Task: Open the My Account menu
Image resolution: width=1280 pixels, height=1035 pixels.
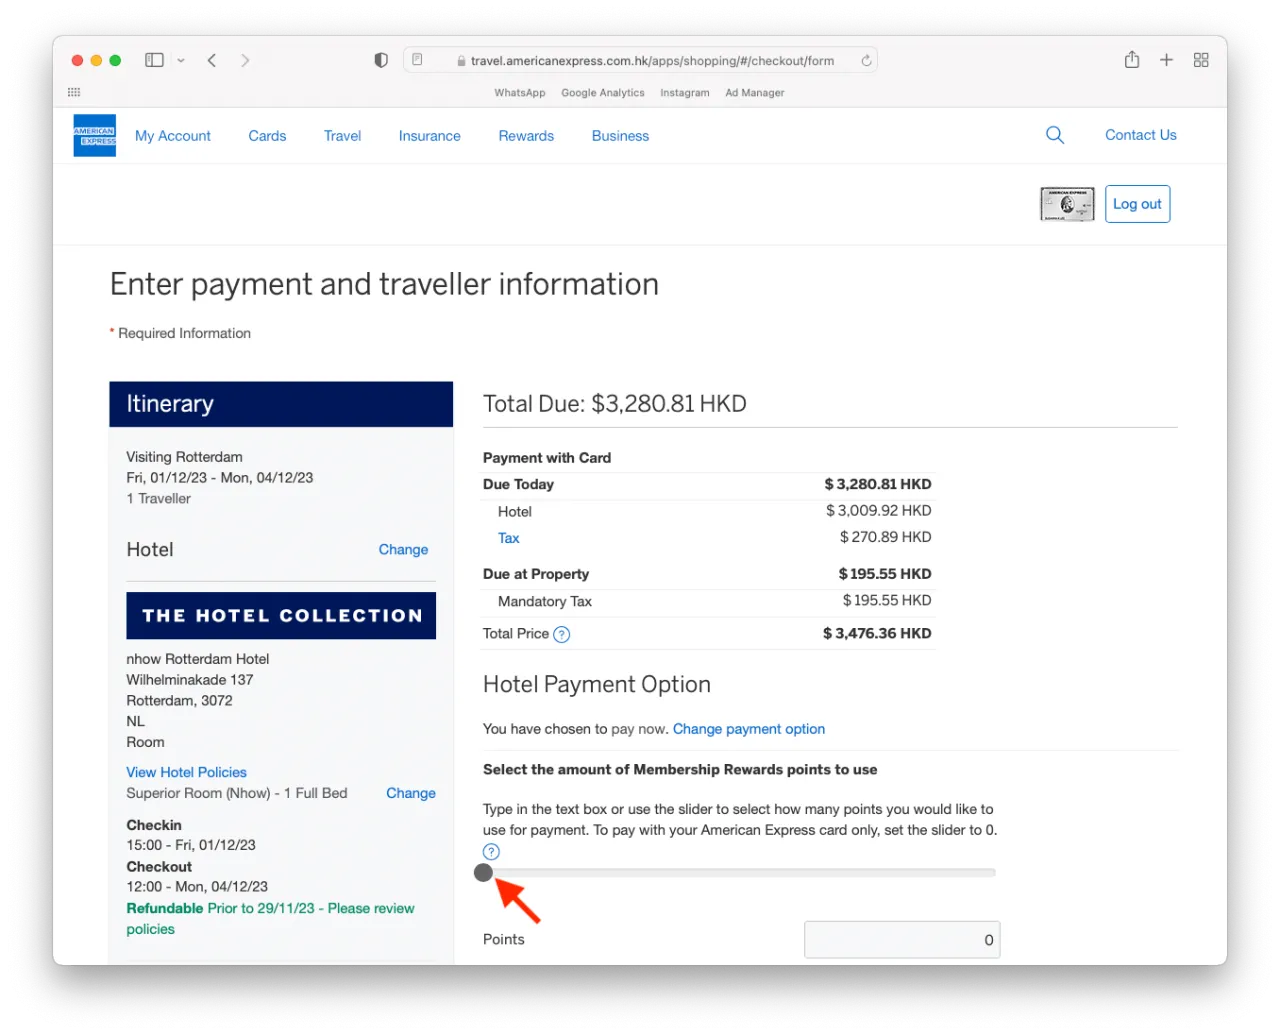Action: click(173, 136)
